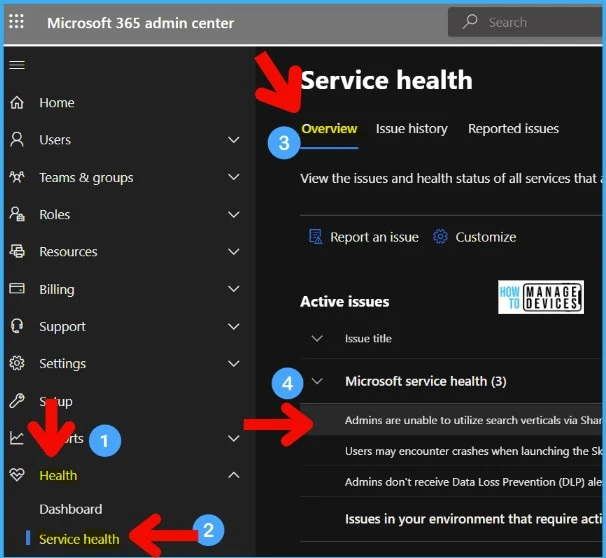This screenshot has height=558, width=606.
Task: Collapse the Health menu chevron
Action: [233, 475]
